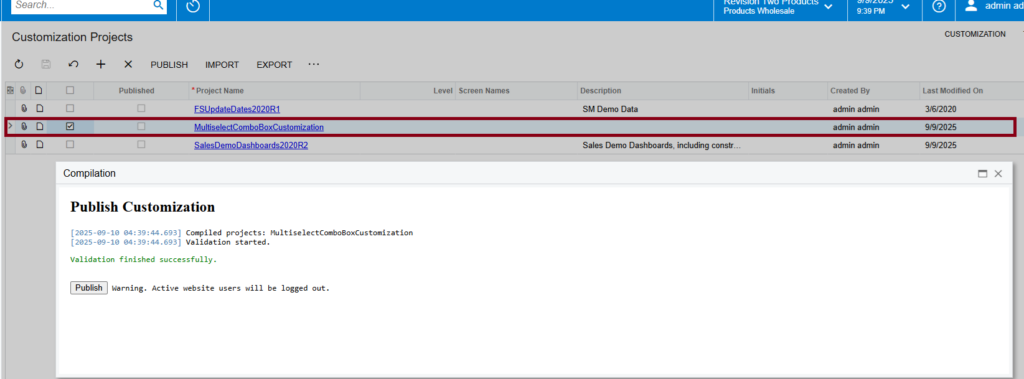Add new project with plus icon

pos(101,65)
